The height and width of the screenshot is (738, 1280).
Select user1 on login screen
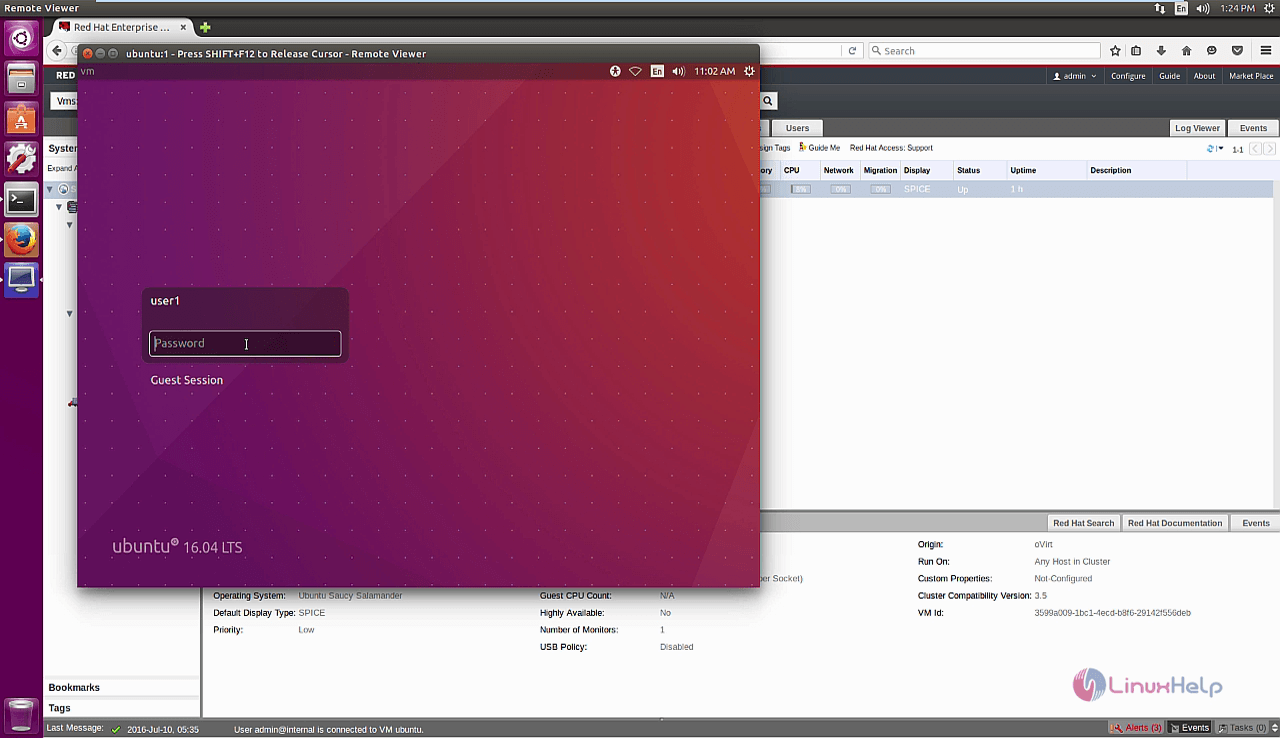click(x=165, y=301)
